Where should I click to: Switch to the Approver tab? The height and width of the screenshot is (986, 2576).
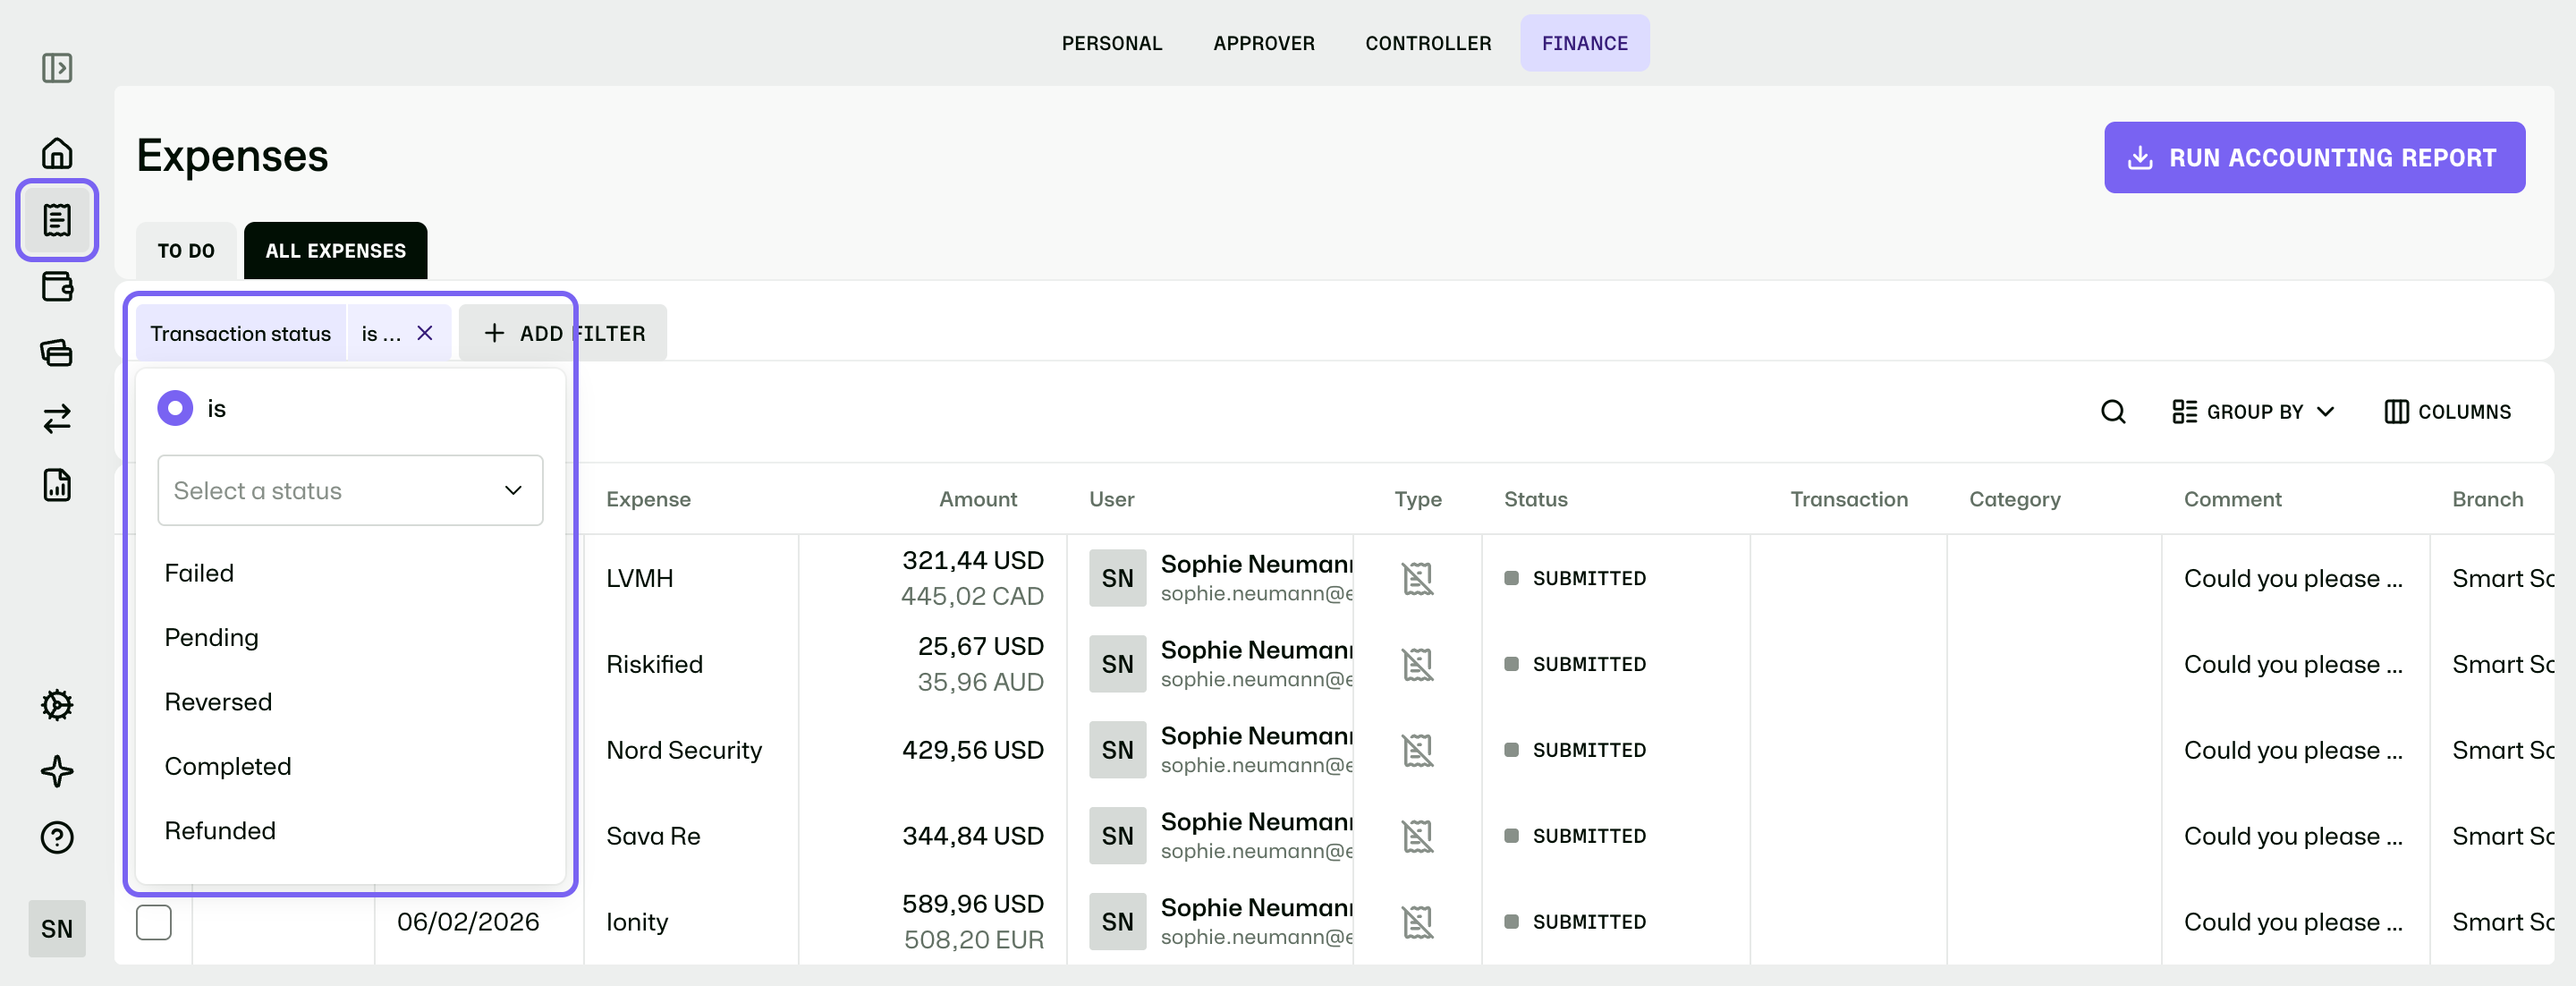click(x=1264, y=43)
